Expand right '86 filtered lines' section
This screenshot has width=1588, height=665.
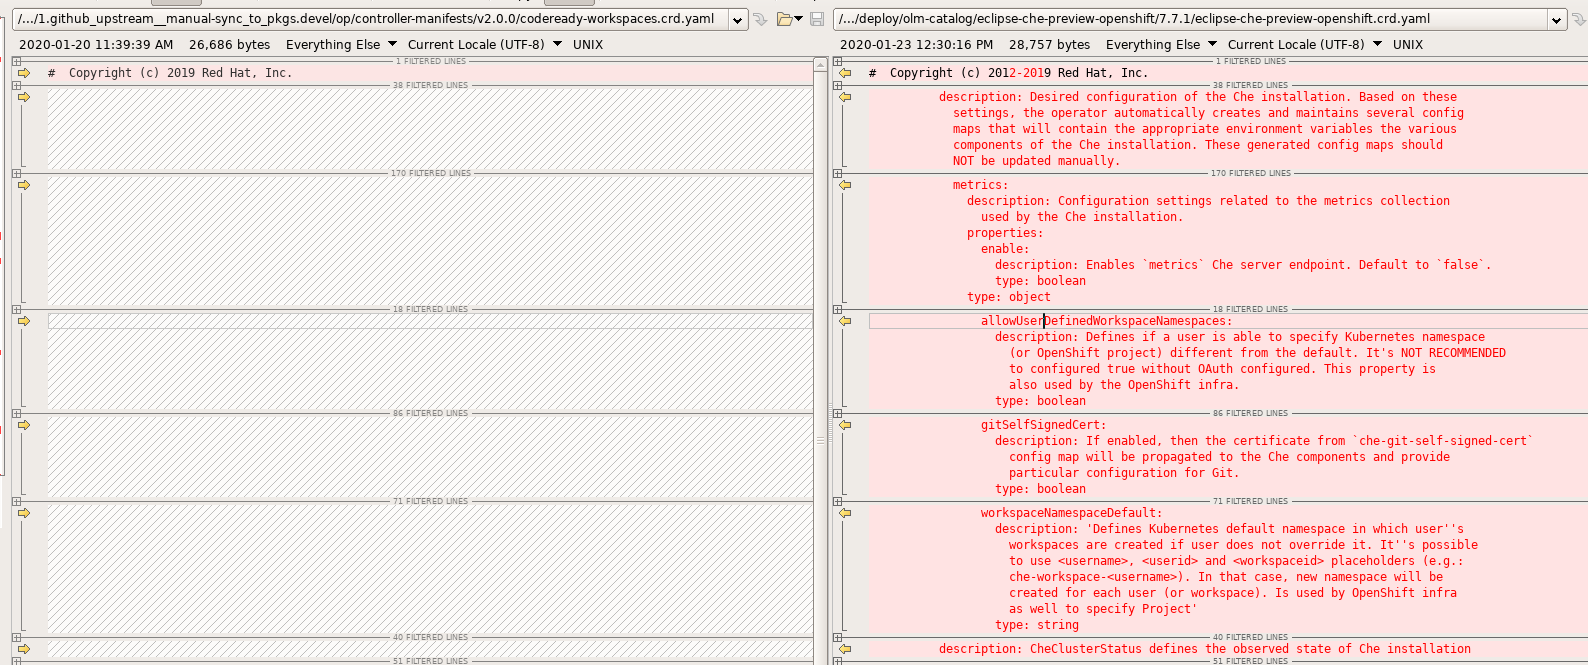click(837, 413)
